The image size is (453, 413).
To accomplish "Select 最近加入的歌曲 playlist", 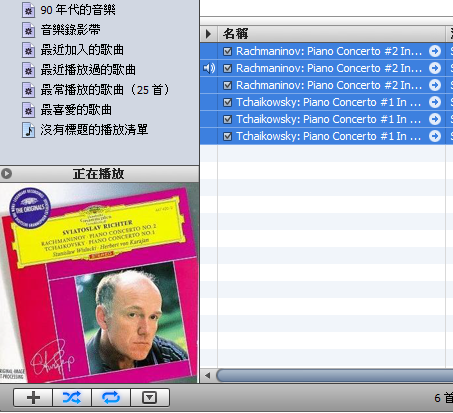I will click(x=82, y=50).
